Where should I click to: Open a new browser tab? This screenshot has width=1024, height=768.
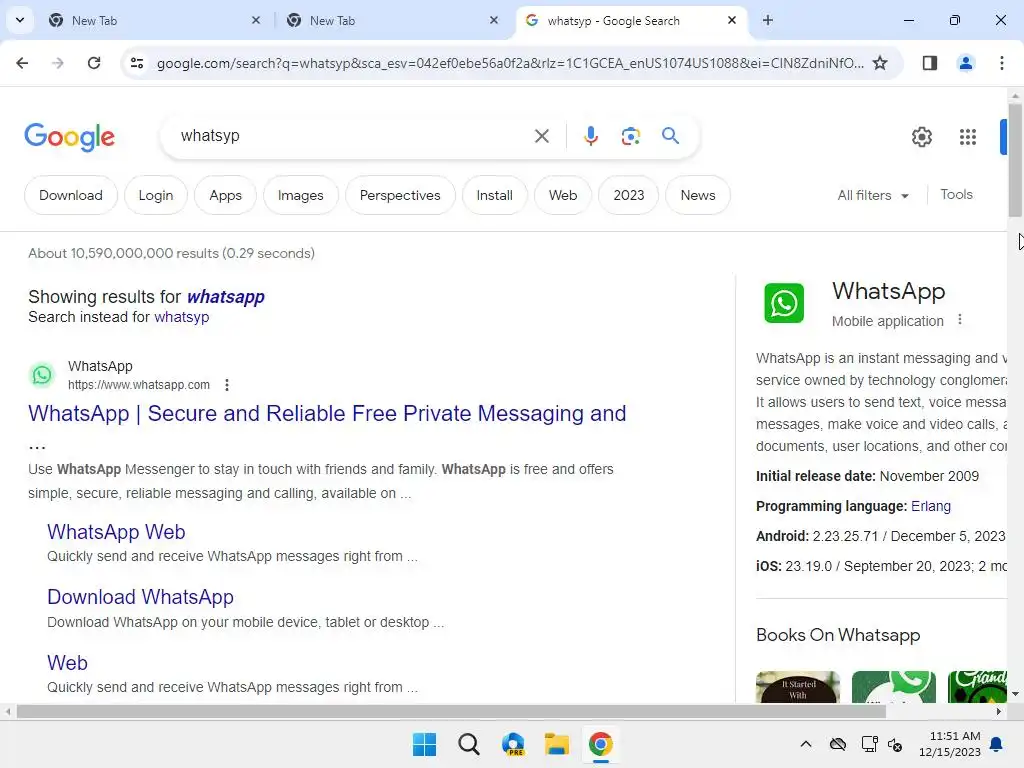pos(768,20)
